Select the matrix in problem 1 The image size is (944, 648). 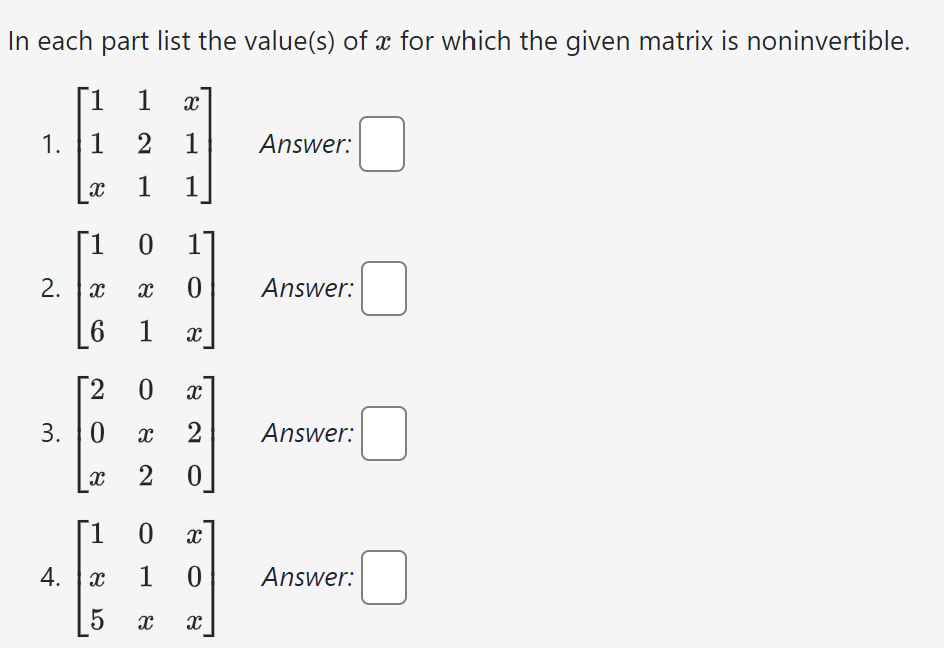[x=143, y=144]
